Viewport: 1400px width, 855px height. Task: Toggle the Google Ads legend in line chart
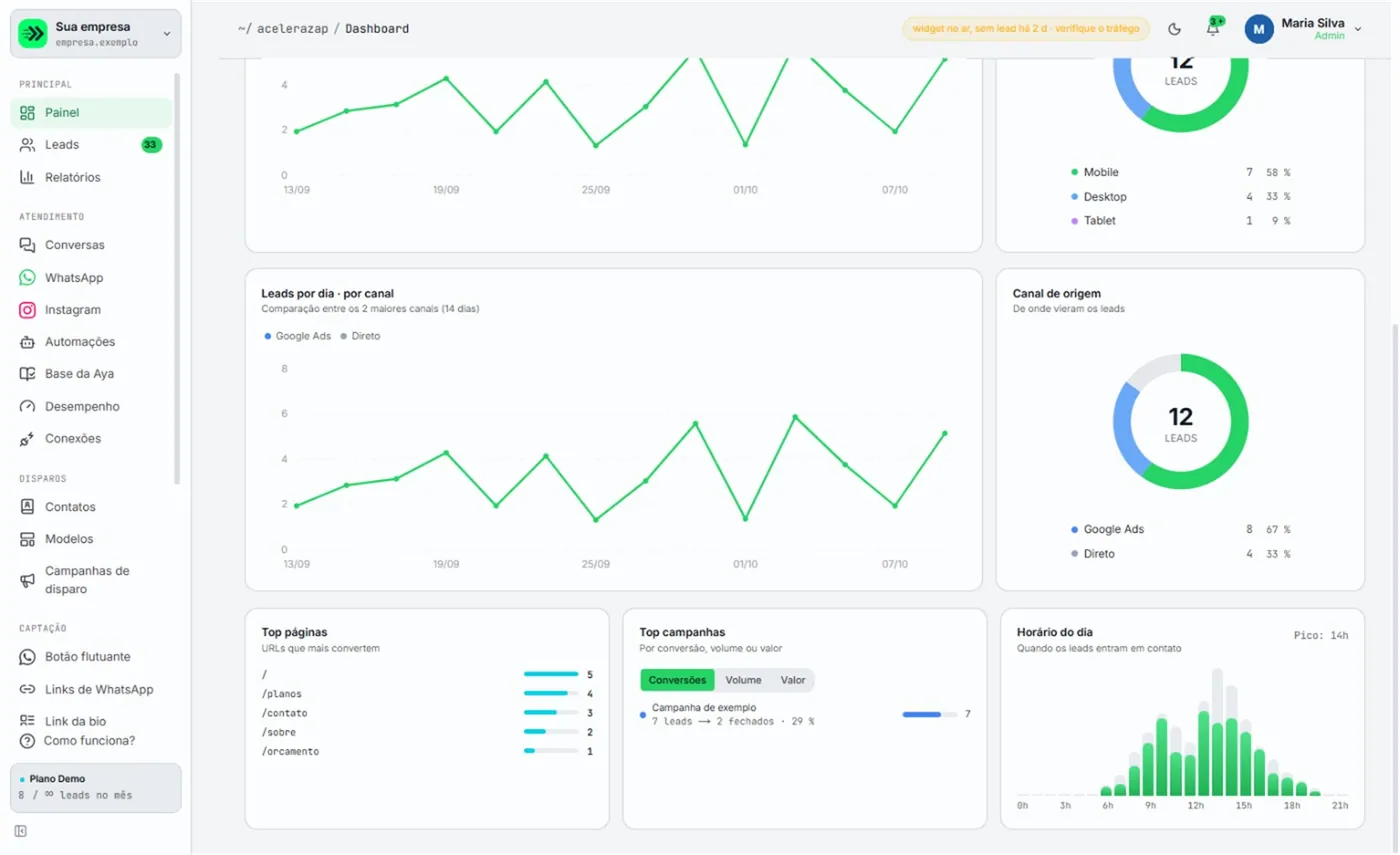coord(297,336)
